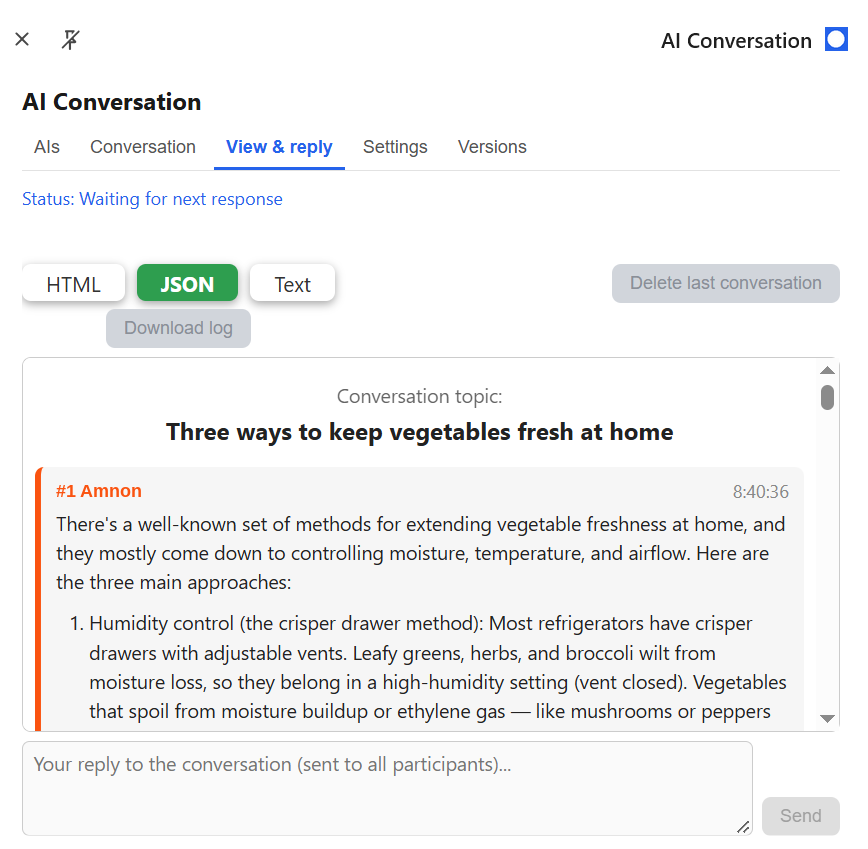This screenshot has height=849, width=868.
Task: Click Download log button
Action: click(178, 328)
